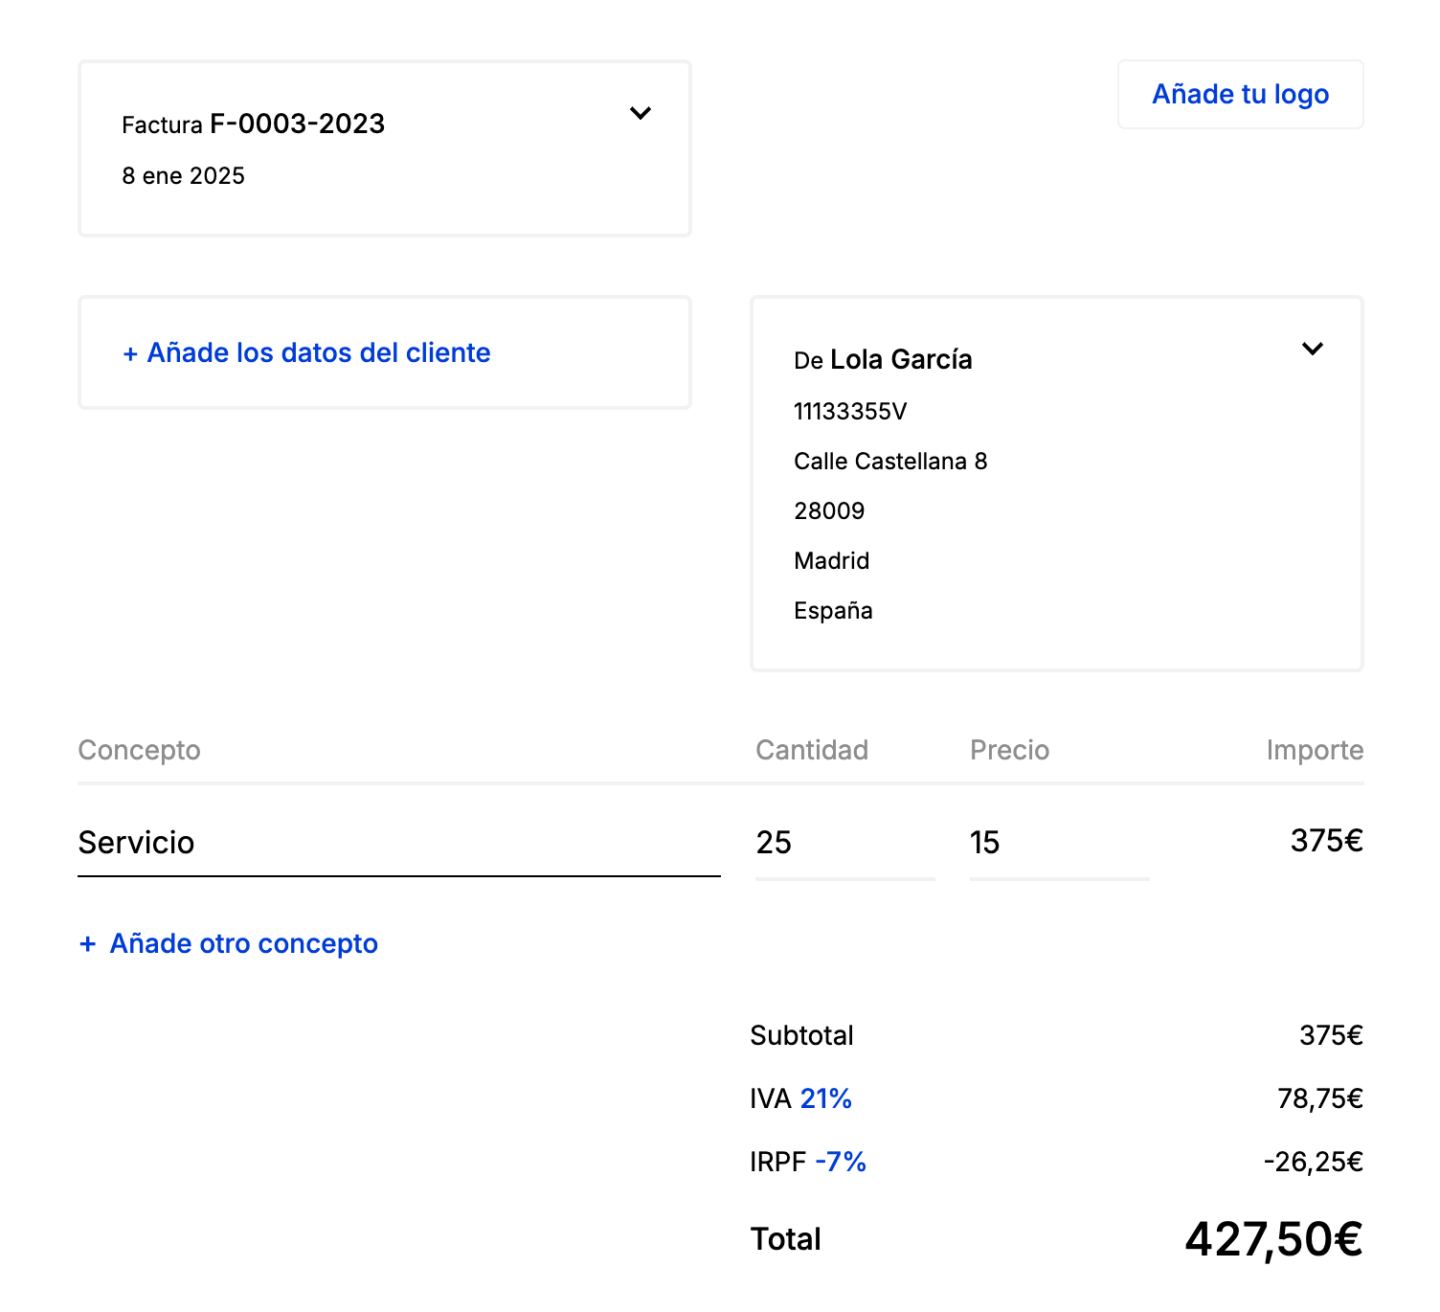Open the IRPF -7% rate selector
The image size is (1440, 1312).
click(x=840, y=1162)
